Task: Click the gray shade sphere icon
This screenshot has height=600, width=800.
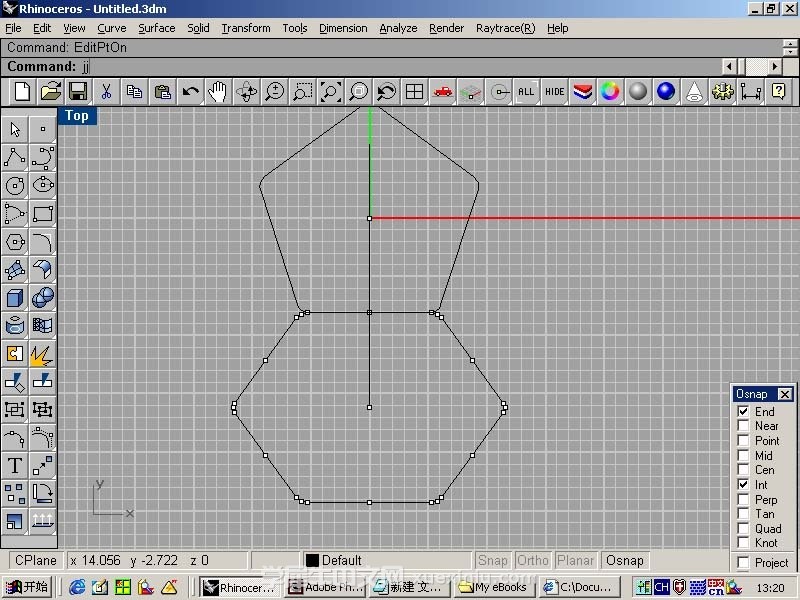Action: pyautogui.click(x=638, y=92)
